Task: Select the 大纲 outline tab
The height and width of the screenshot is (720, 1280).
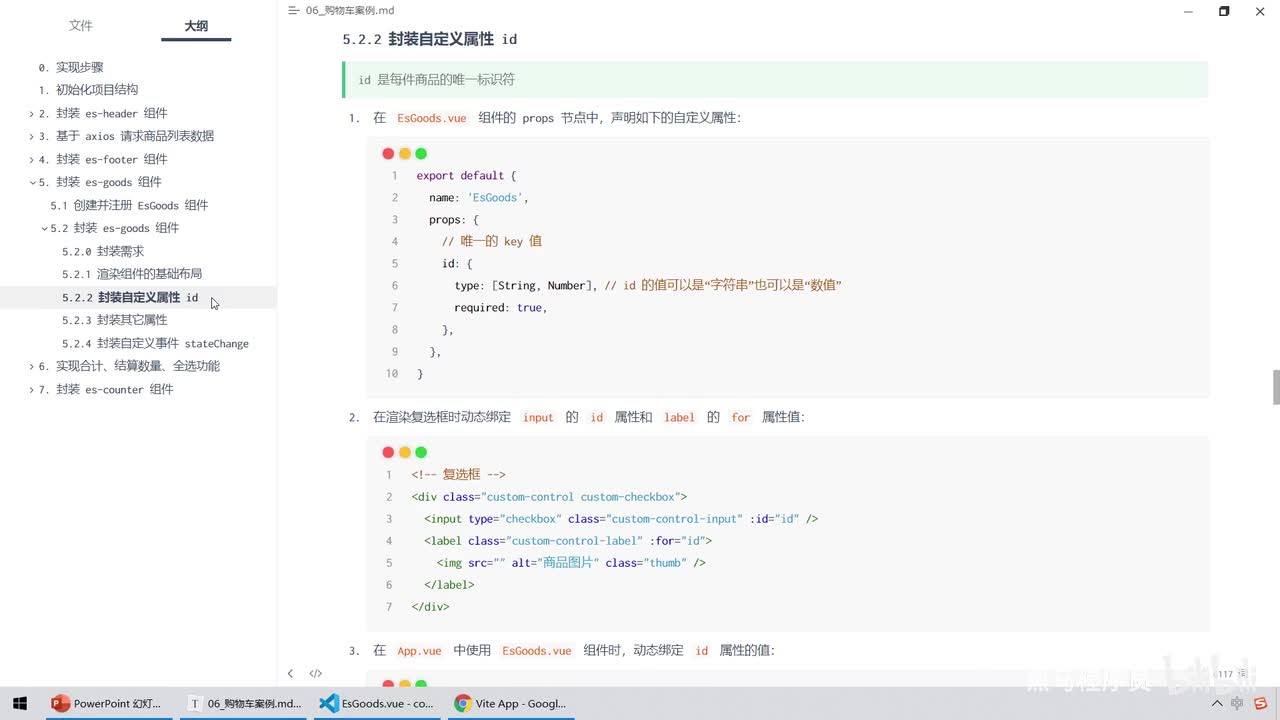Action: (x=196, y=26)
